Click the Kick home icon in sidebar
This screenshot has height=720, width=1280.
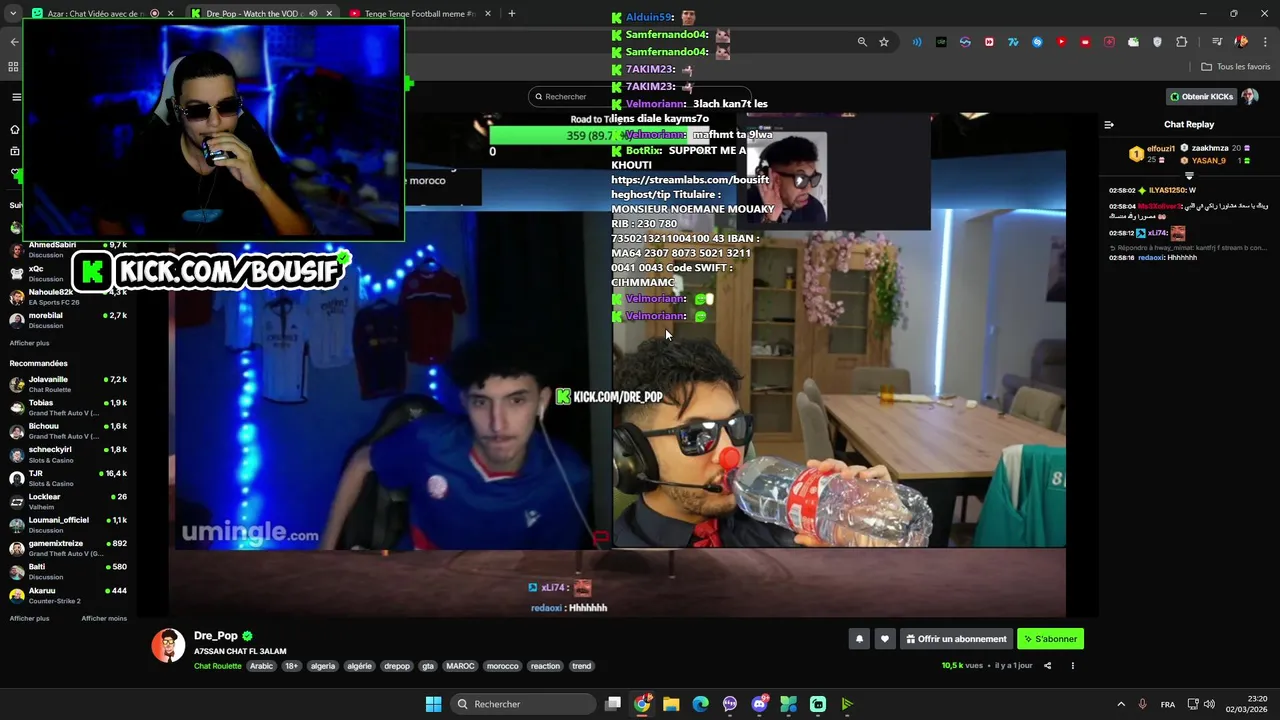point(14,129)
